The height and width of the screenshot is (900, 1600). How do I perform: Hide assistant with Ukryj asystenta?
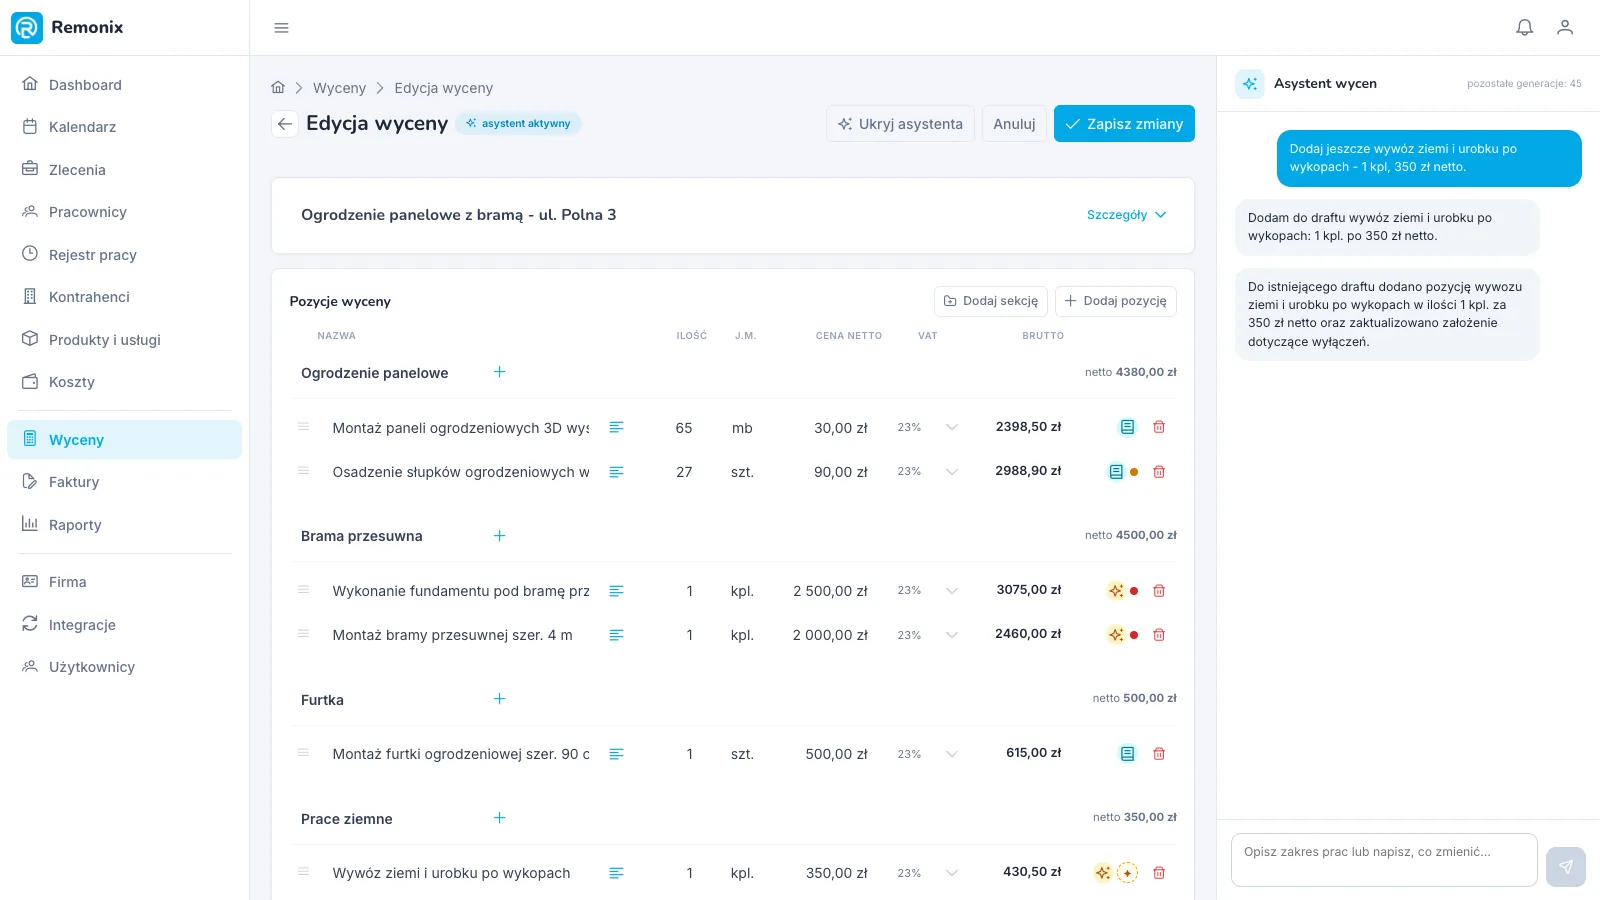coord(900,124)
